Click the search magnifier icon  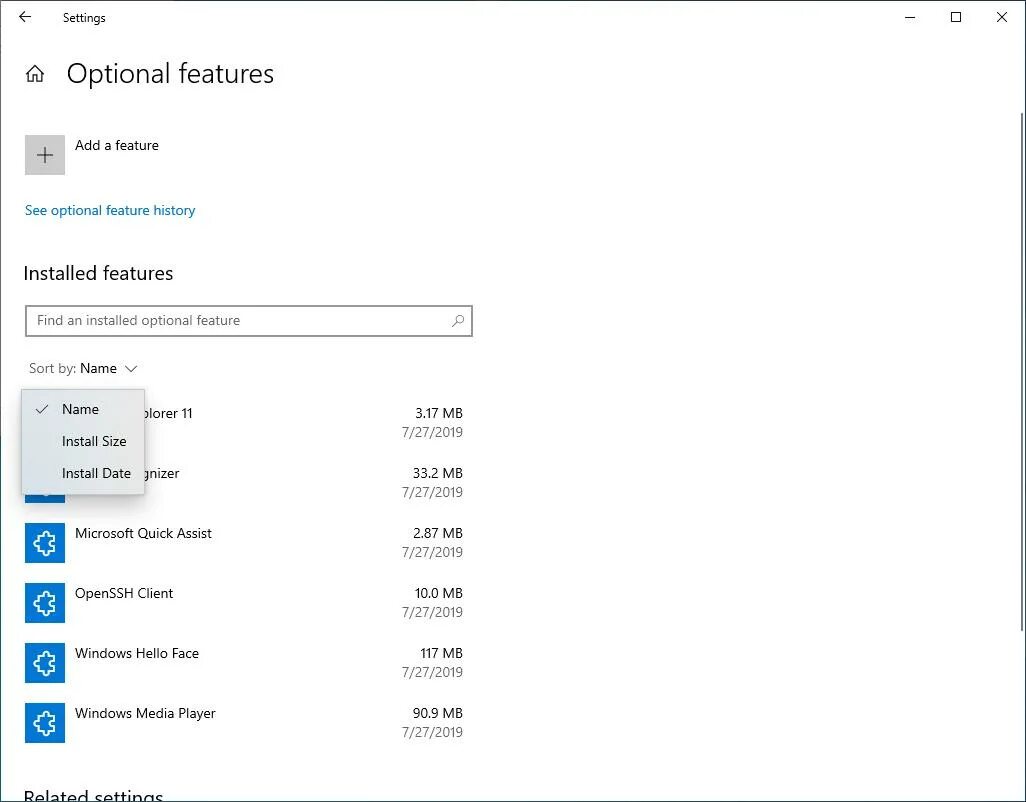[x=458, y=321]
